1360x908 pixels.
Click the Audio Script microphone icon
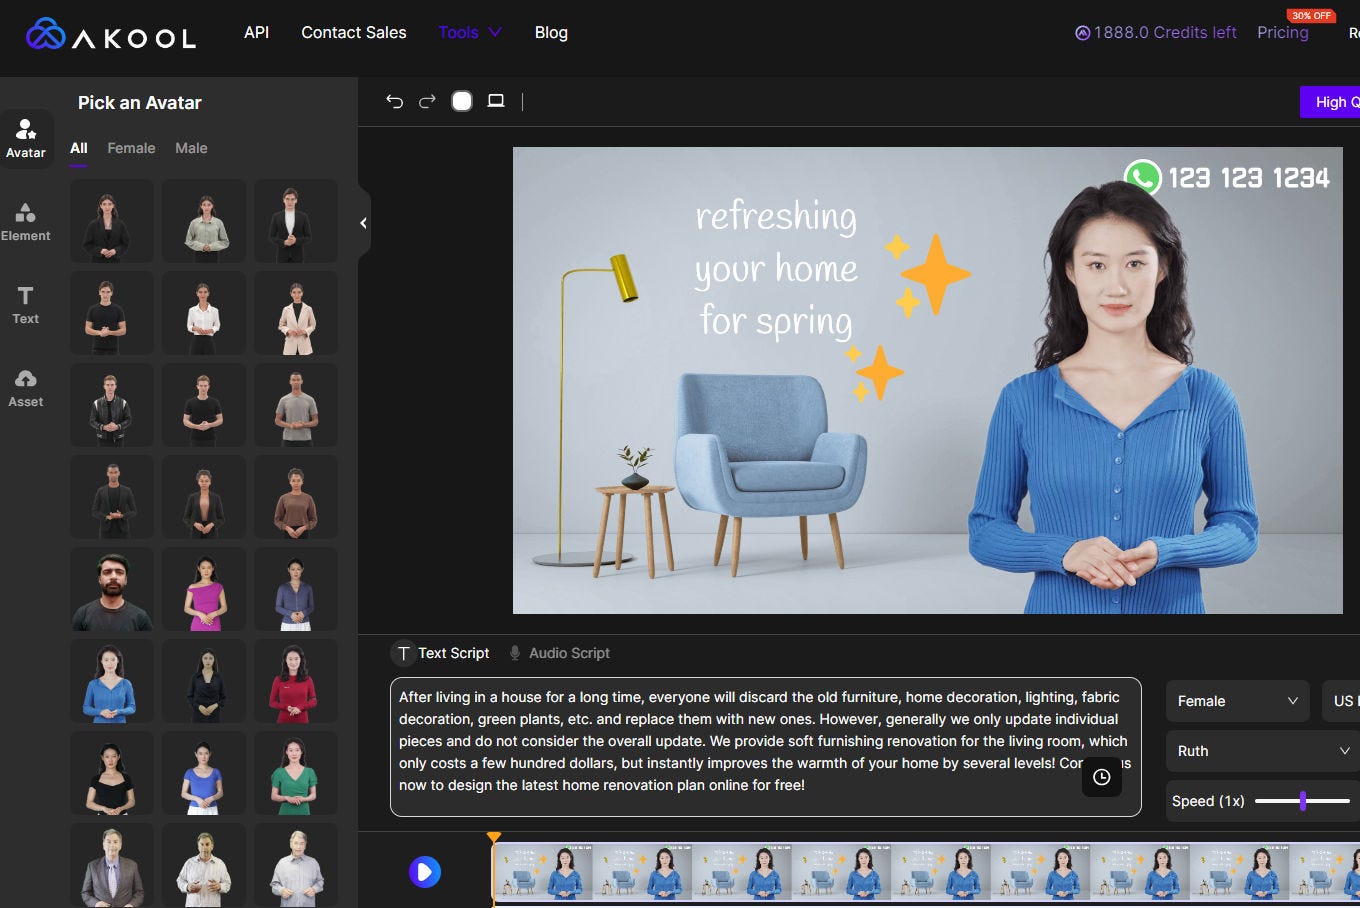[x=515, y=653]
